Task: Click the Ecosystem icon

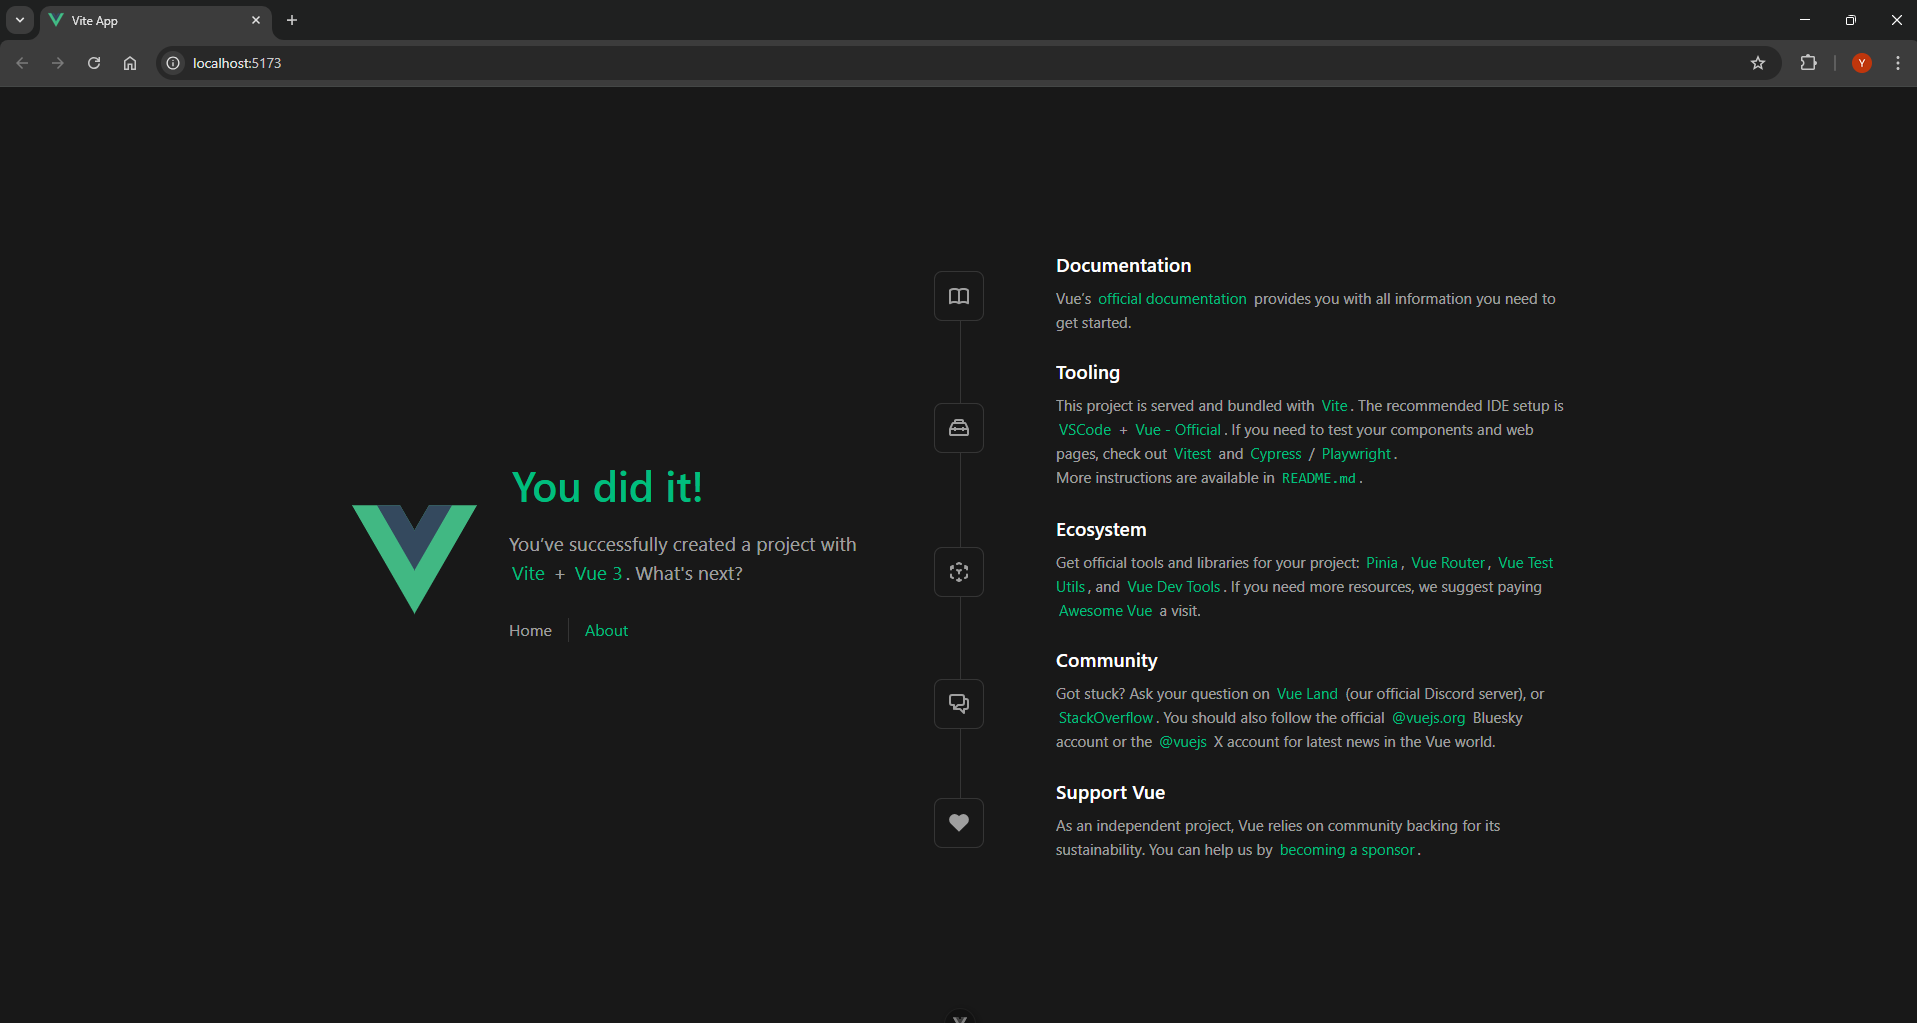Action: coord(958,572)
